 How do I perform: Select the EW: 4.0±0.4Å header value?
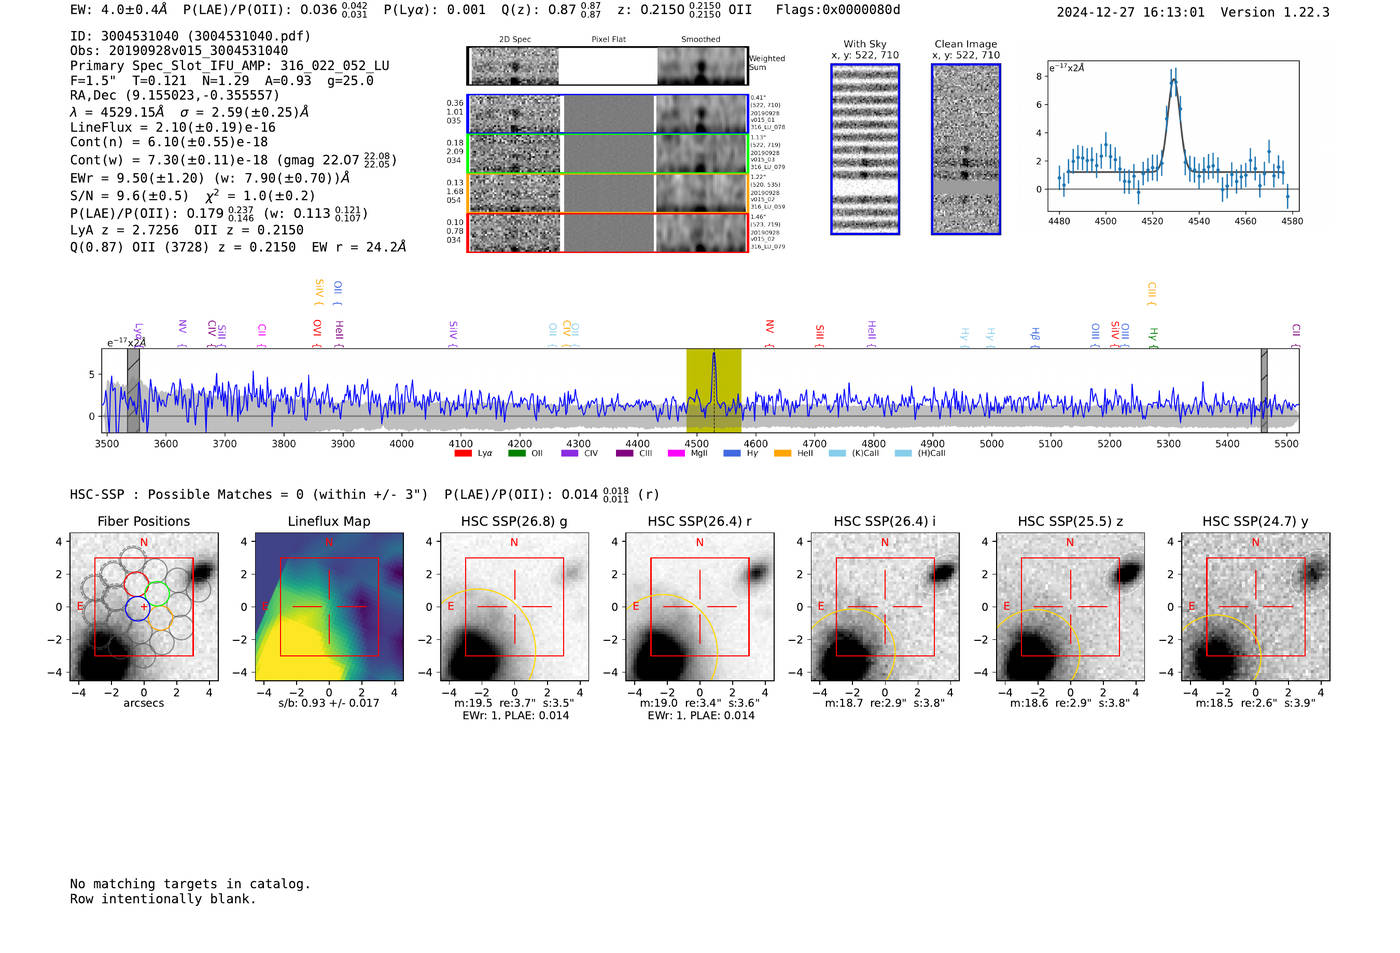pyautogui.click(x=119, y=10)
